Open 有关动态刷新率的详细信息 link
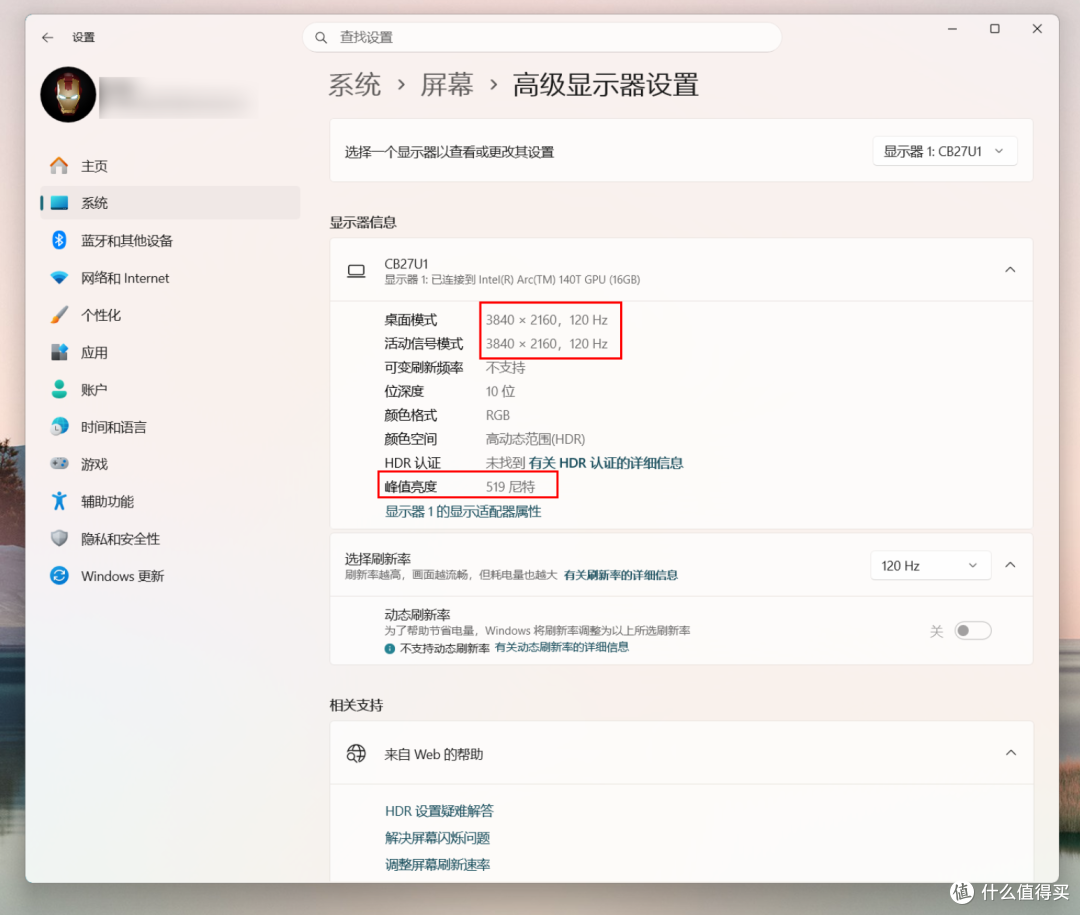 coord(562,647)
